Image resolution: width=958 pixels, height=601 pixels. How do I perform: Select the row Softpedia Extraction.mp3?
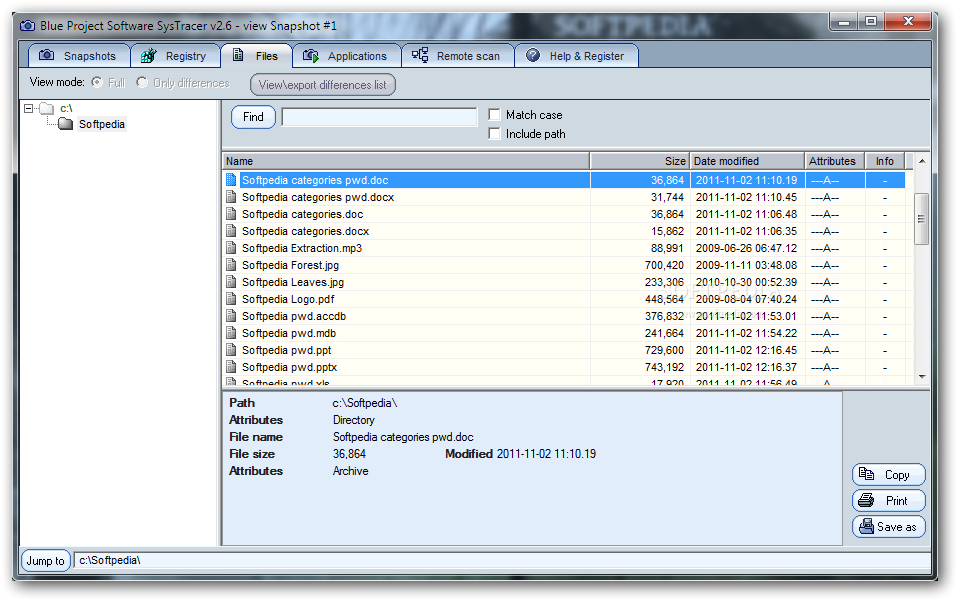tap(563, 248)
